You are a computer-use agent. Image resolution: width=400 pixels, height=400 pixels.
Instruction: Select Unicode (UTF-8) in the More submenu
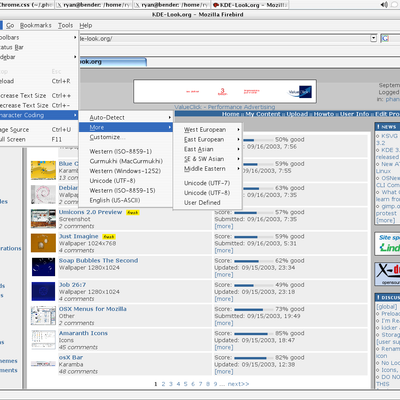(x=207, y=193)
